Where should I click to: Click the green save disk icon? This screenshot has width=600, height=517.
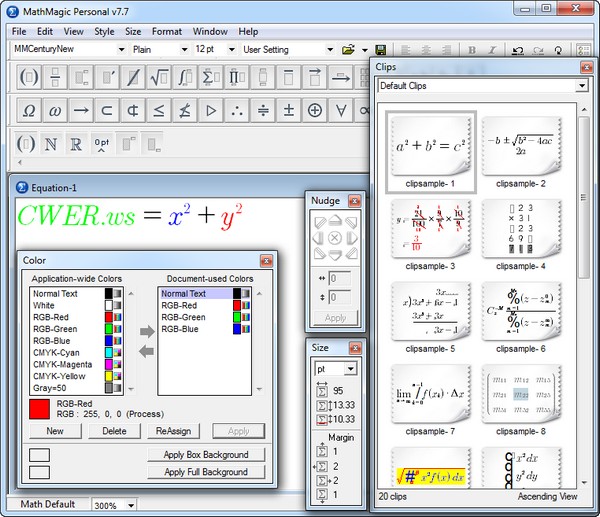tap(380, 49)
